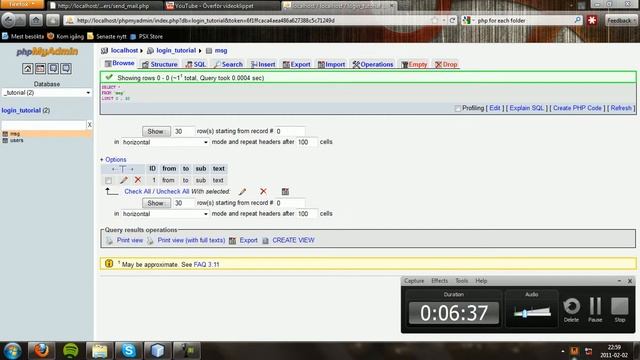Image resolution: width=640 pixels, height=360 pixels.
Task: Reload the page with refresh icon
Action: click(x=452, y=20)
